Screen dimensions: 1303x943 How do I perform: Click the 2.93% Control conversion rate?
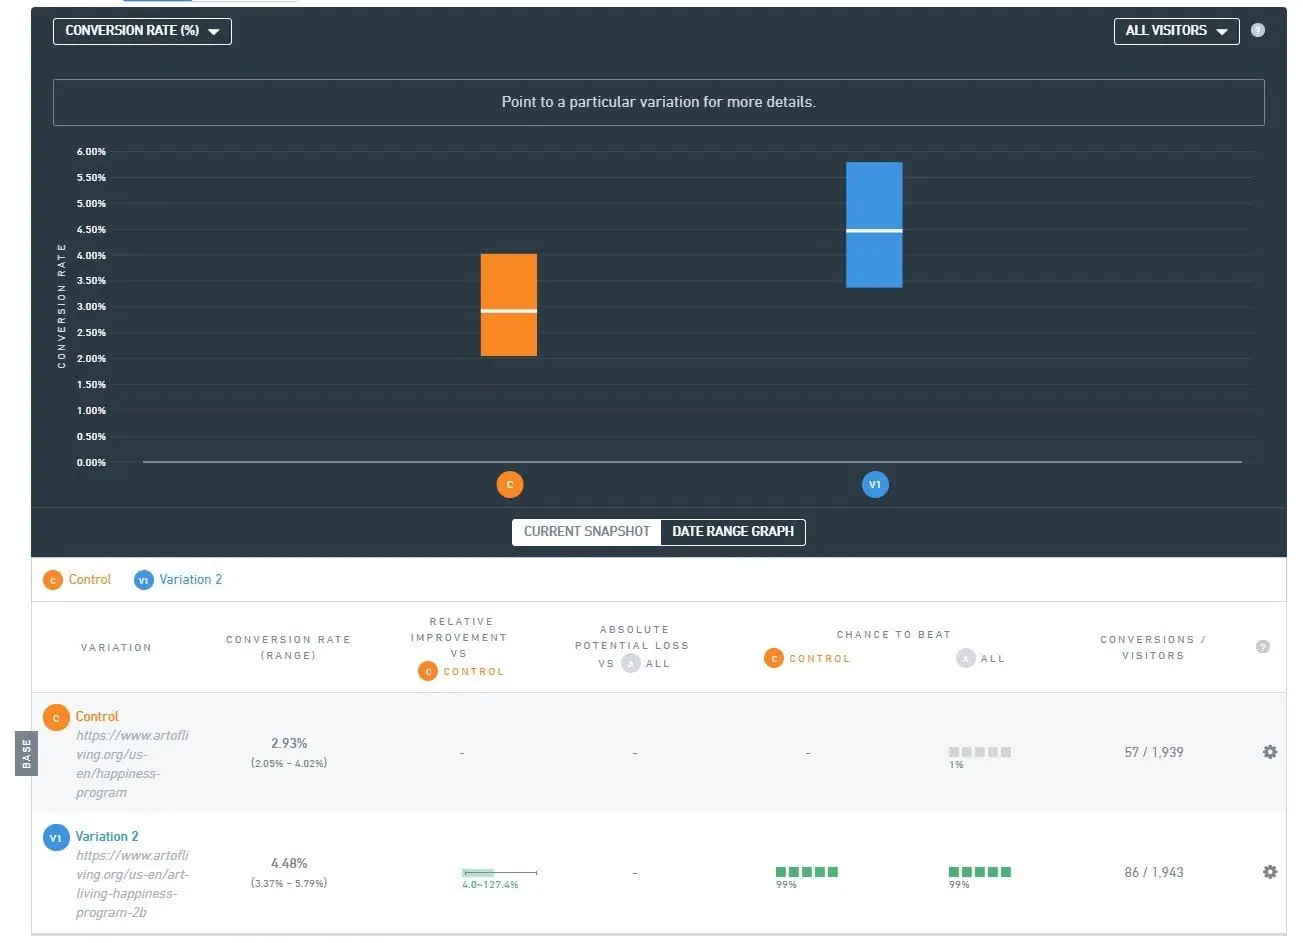[x=289, y=744]
